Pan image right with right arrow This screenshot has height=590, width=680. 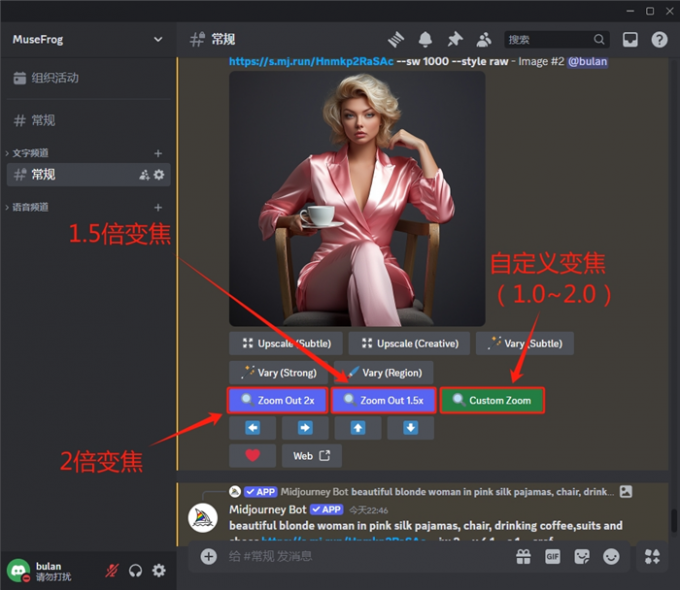(x=305, y=428)
